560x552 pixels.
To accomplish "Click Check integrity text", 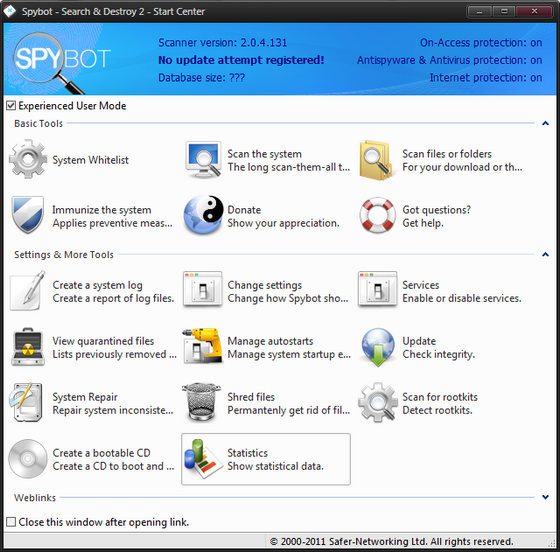I will point(439,355).
